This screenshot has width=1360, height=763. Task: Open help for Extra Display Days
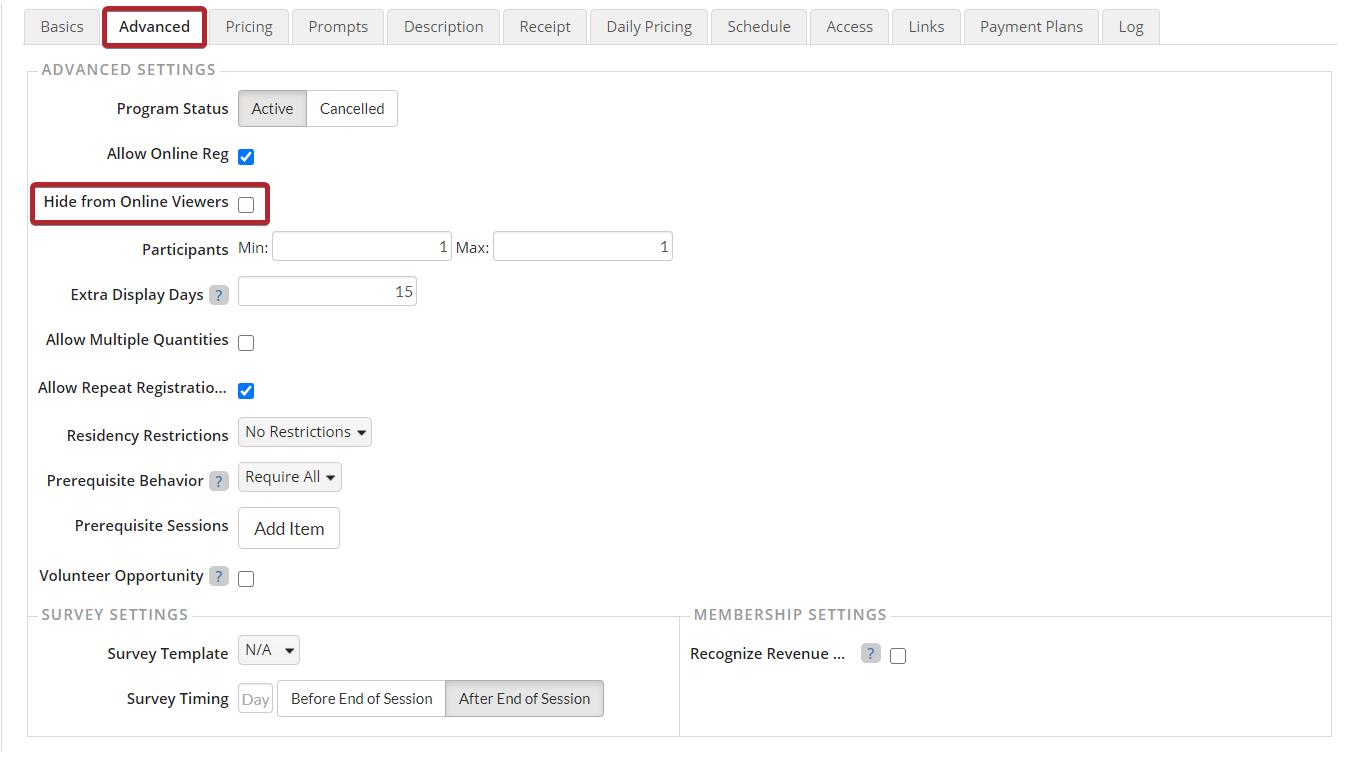tap(219, 295)
